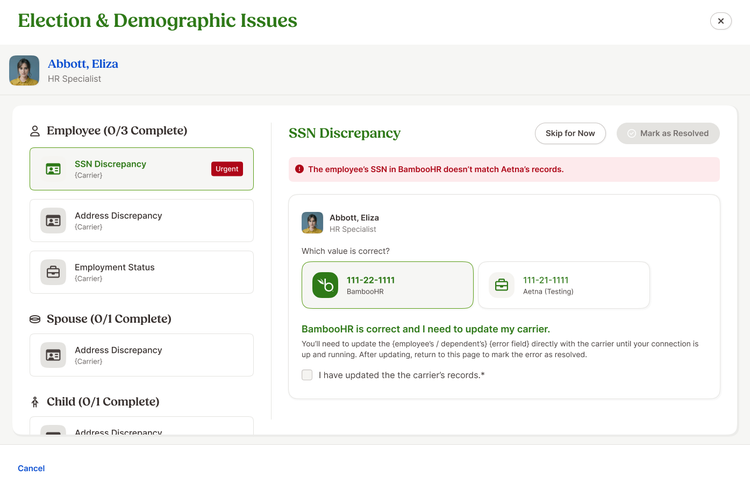Click the rings icon beside Spouse heading

[35, 319]
